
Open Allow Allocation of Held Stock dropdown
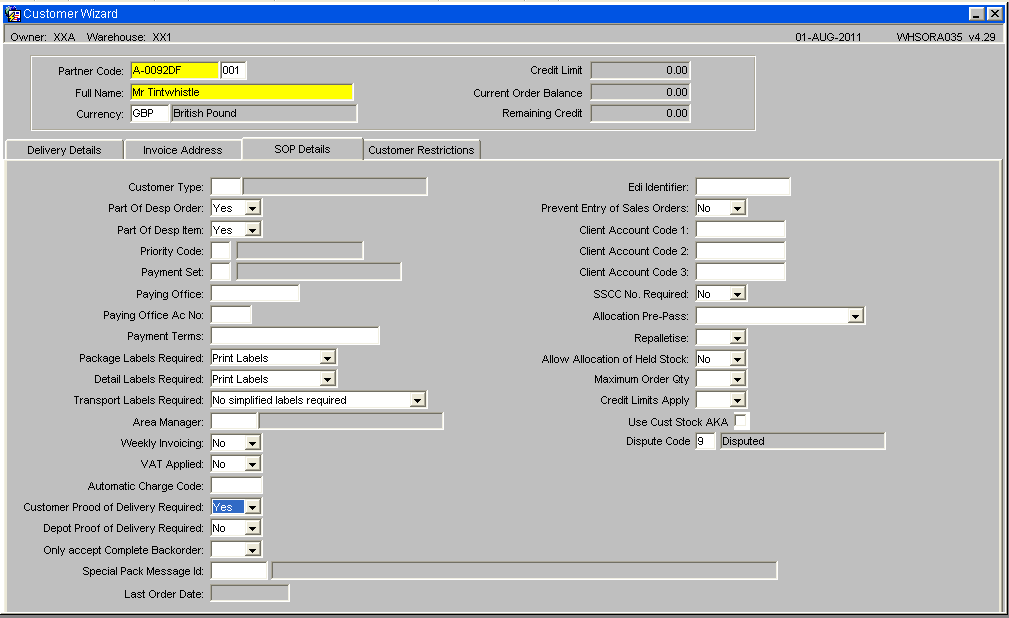(x=738, y=359)
